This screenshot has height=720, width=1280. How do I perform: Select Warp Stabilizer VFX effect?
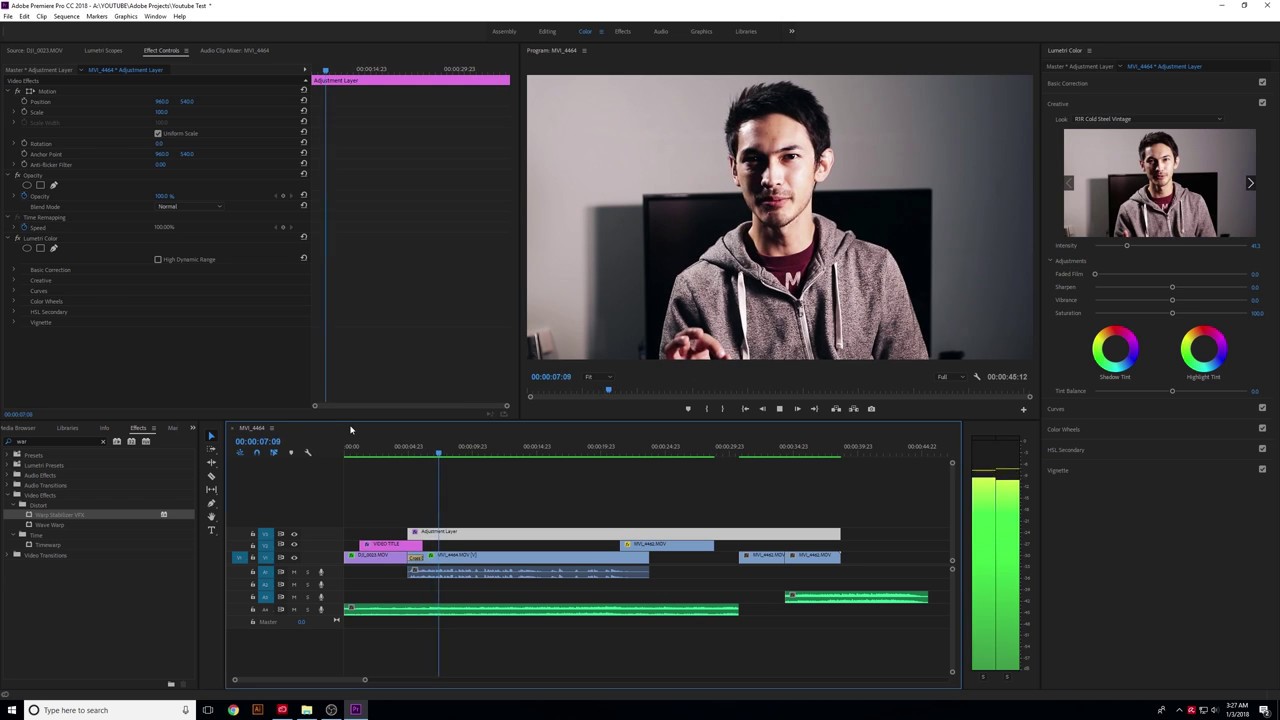(x=60, y=515)
